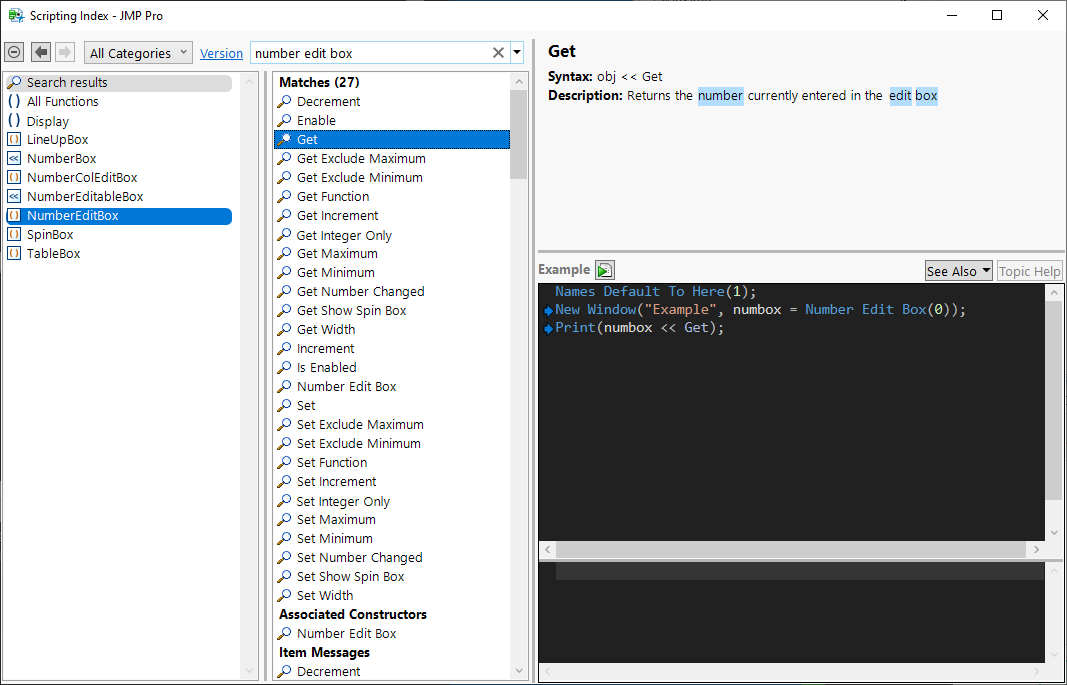Image resolution: width=1067 pixels, height=685 pixels.
Task: Click the example code horizontal scrollbar
Action: coord(790,550)
